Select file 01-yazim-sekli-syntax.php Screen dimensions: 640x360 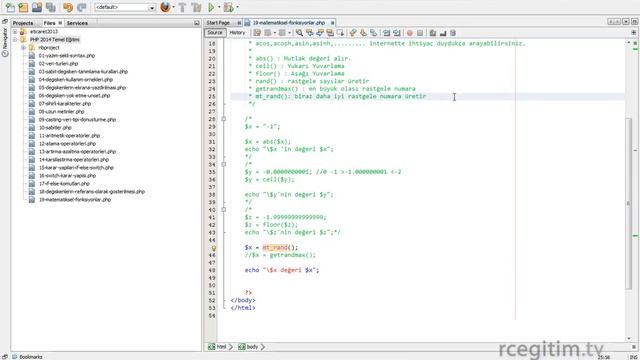(67, 56)
